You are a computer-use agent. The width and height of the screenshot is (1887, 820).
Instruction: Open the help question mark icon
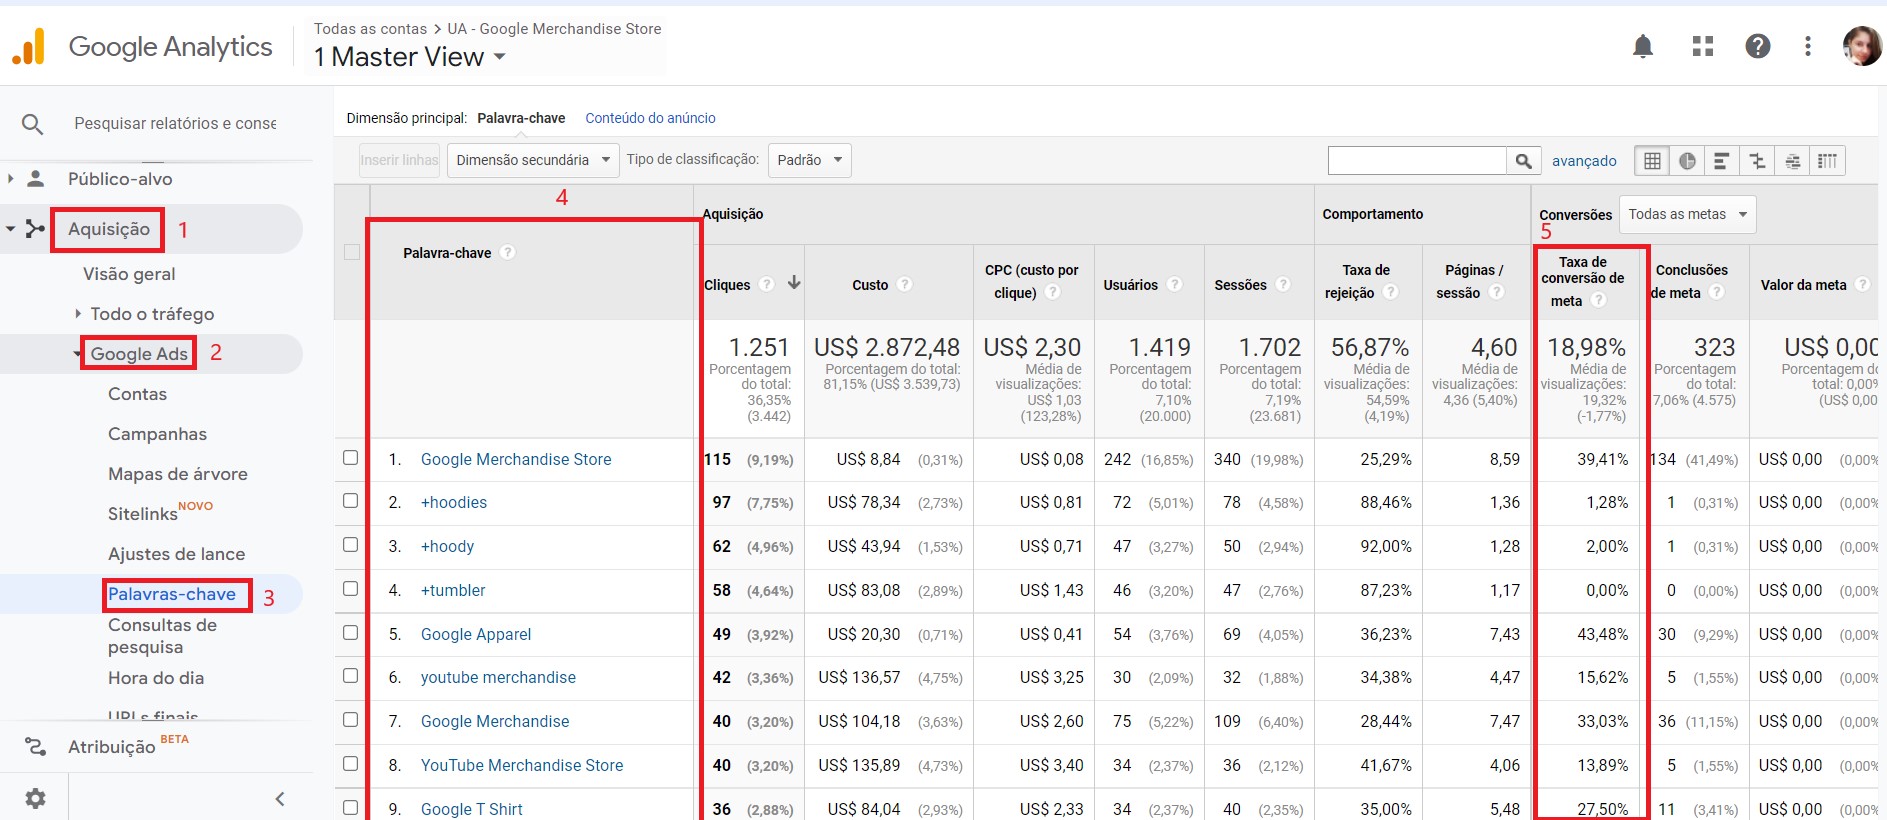[1757, 46]
